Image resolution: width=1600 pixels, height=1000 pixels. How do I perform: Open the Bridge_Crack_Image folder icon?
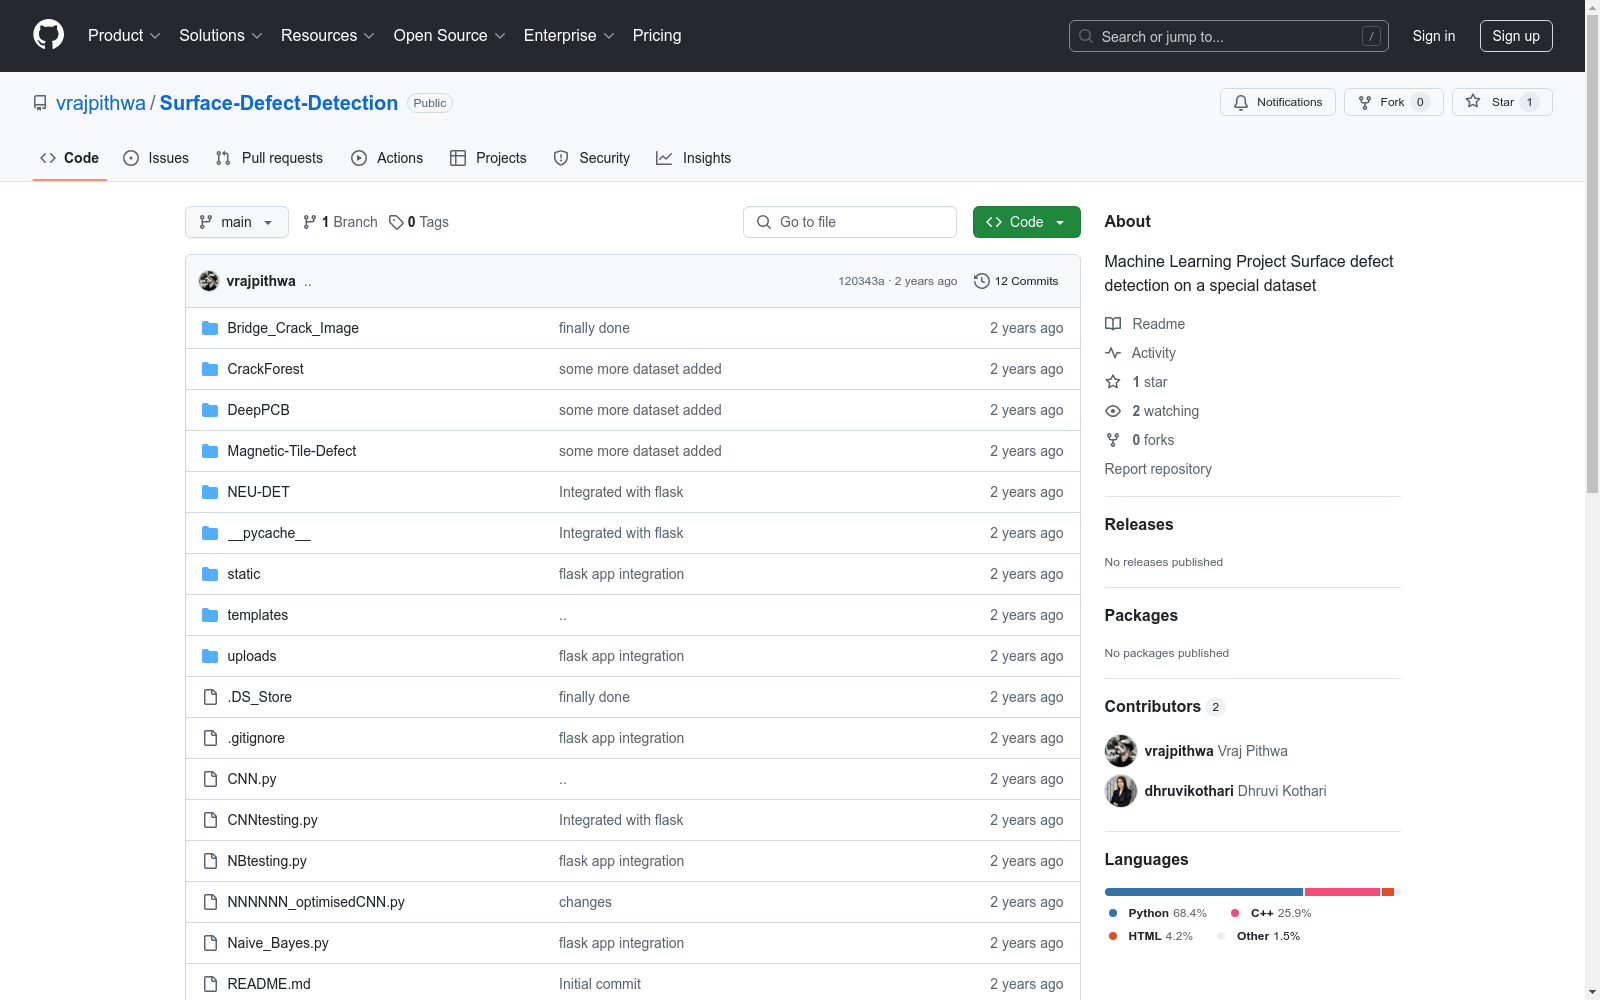point(210,328)
